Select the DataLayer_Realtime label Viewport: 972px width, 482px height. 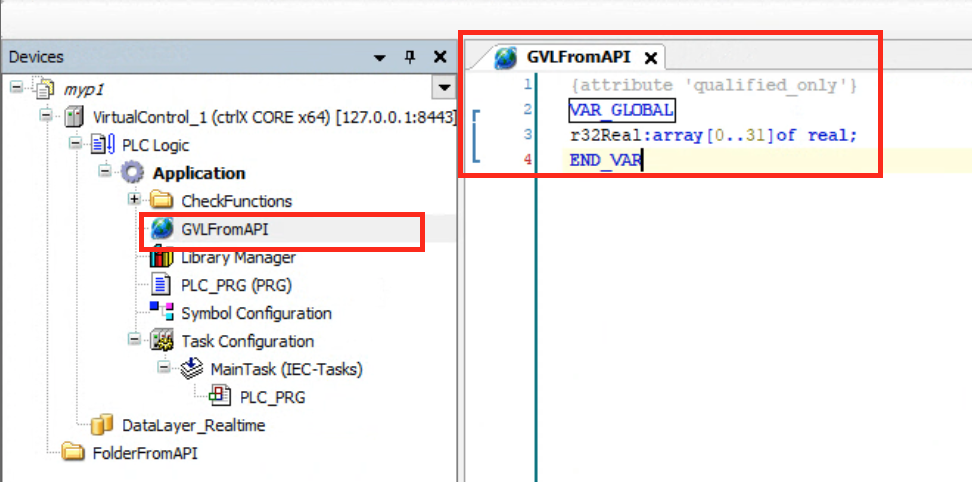(x=193, y=426)
